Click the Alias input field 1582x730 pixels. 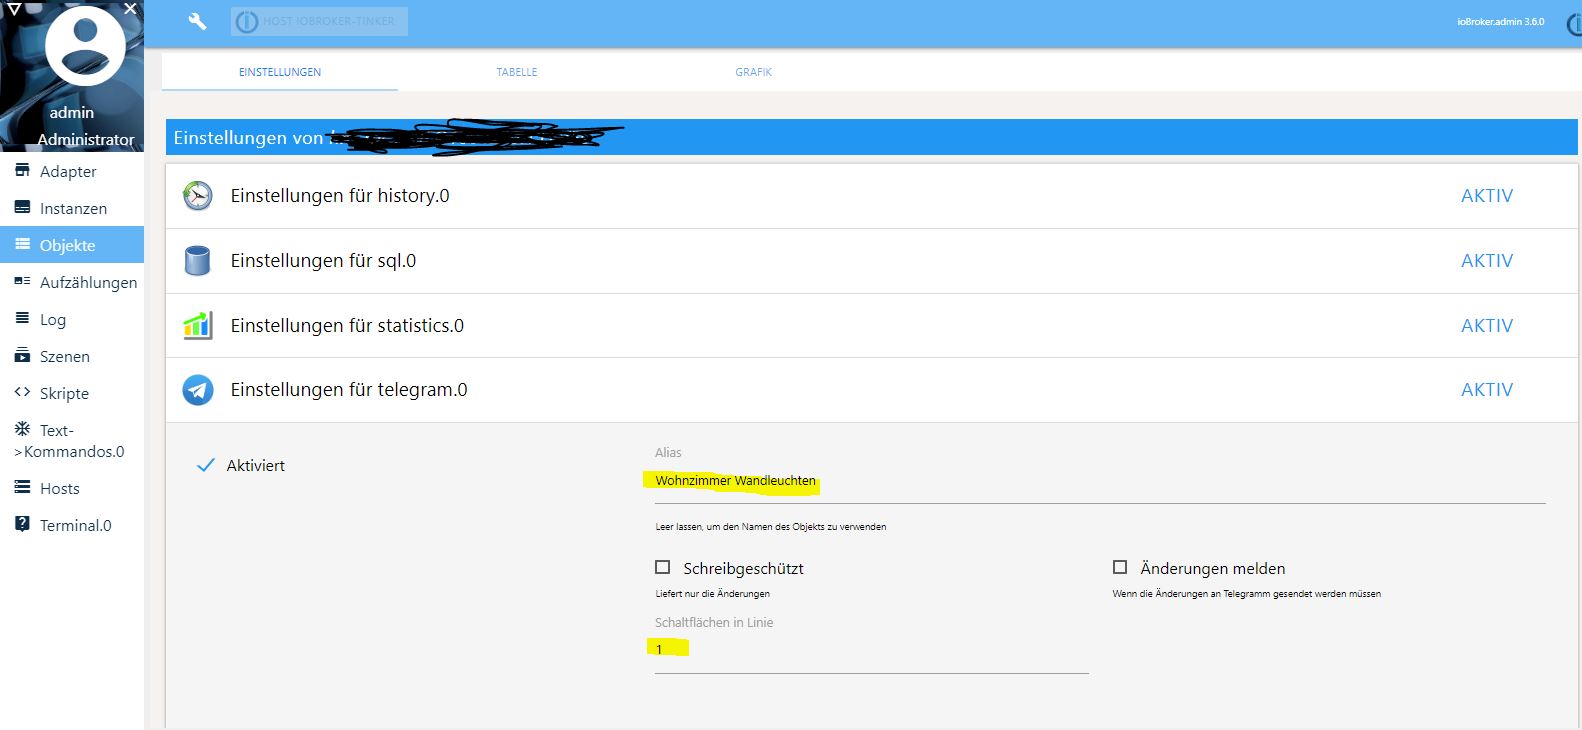click(x=1100, y=481)
